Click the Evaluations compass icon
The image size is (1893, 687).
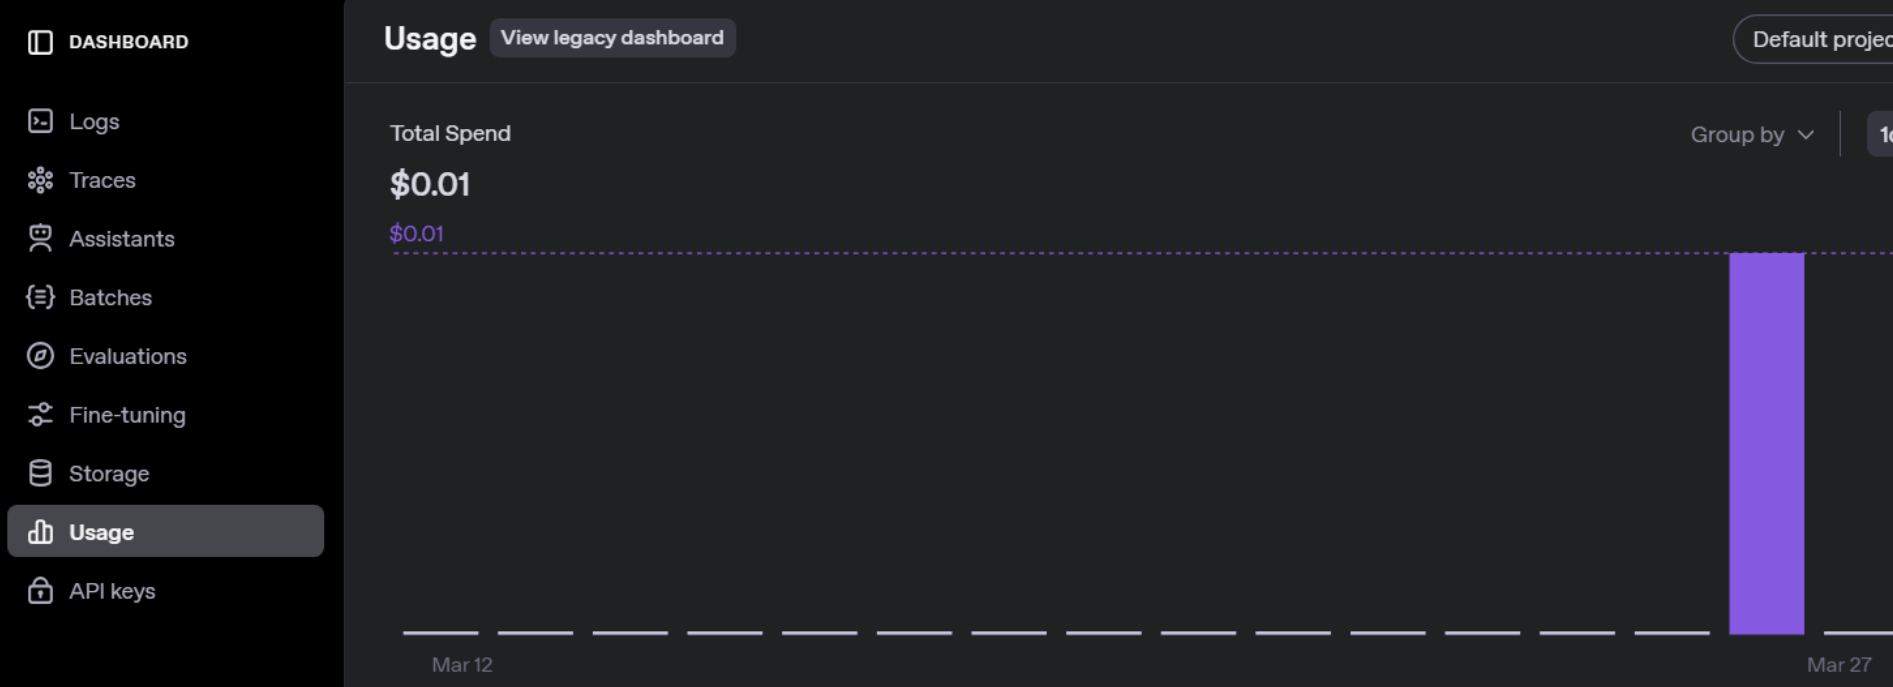tap(40, 356)
